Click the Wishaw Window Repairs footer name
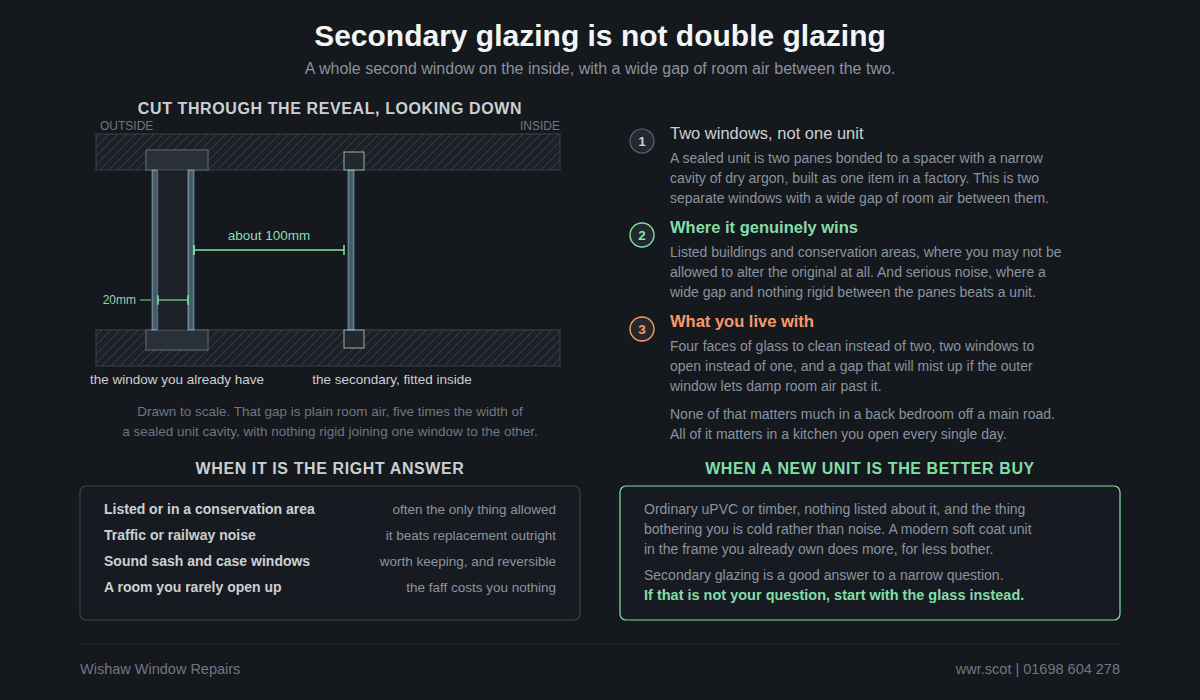Viewport: 1200px width, 700px height. (x=160, y=669)
